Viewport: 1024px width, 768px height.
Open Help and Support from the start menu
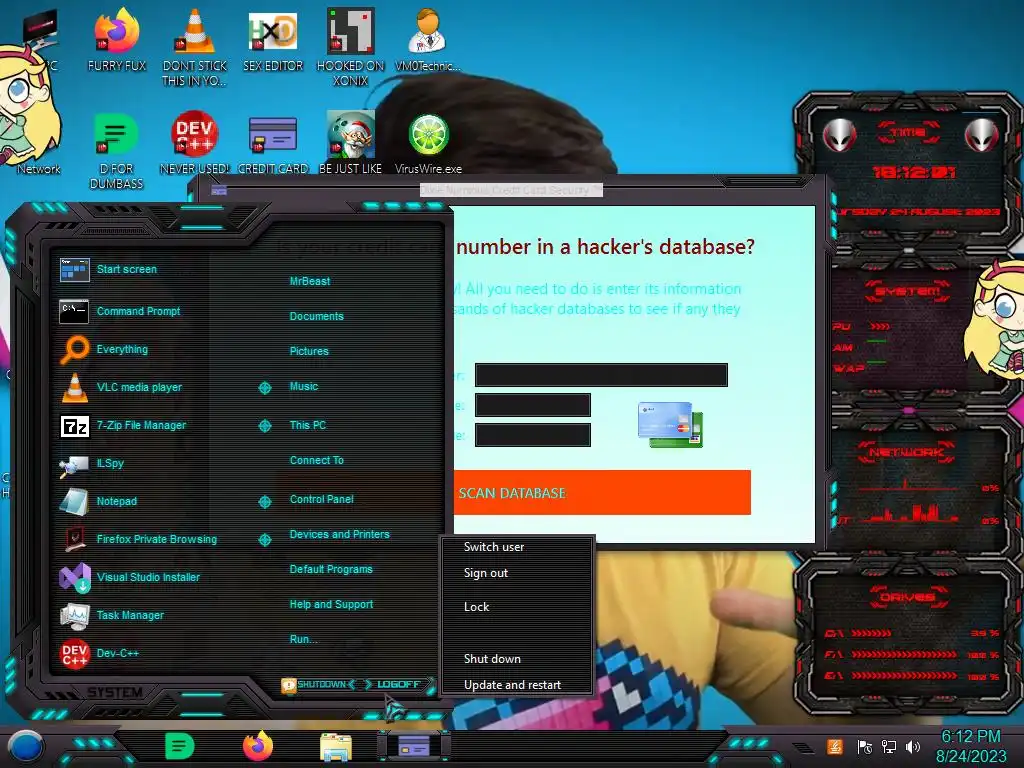331,605
